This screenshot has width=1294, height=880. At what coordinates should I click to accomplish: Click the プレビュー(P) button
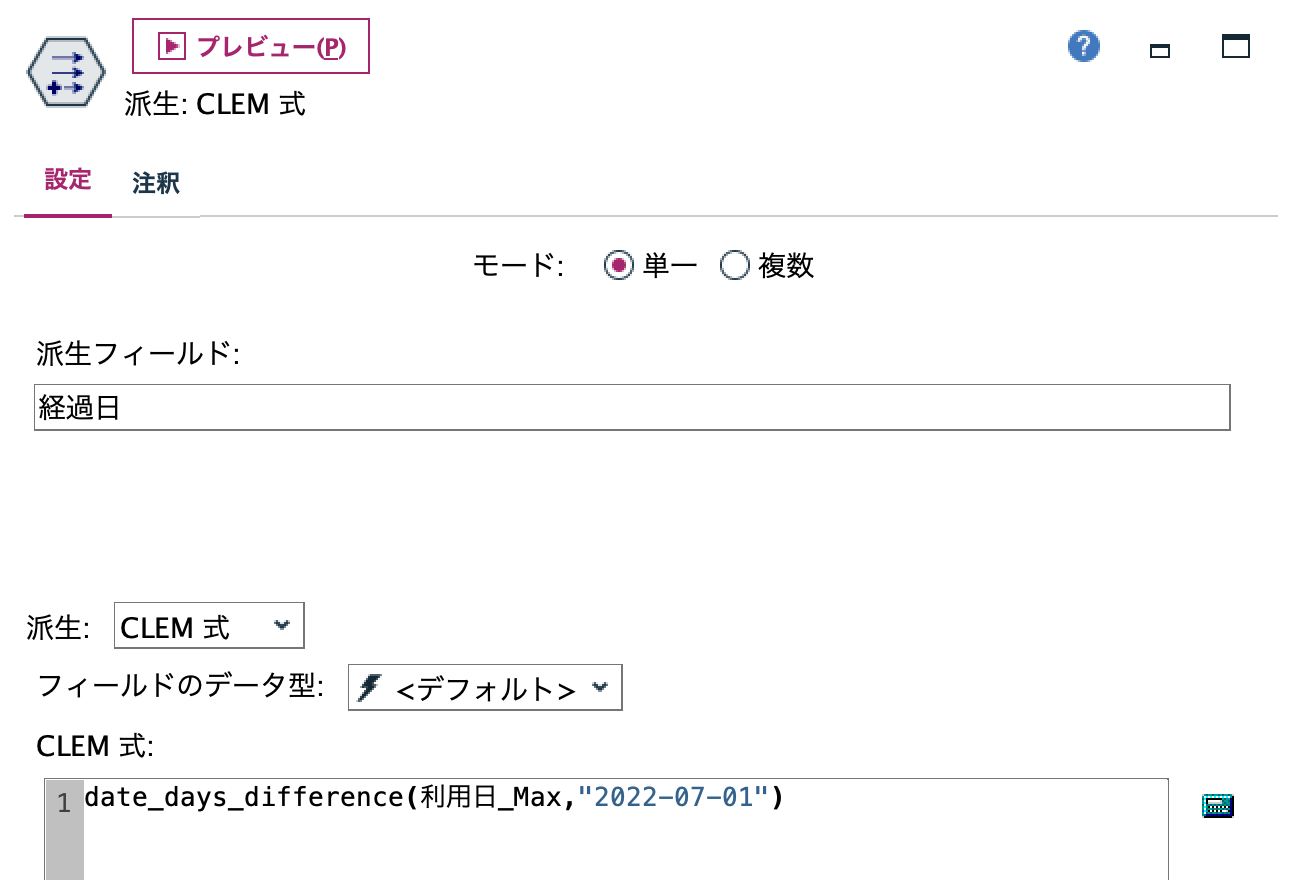[x=250, y=45]
